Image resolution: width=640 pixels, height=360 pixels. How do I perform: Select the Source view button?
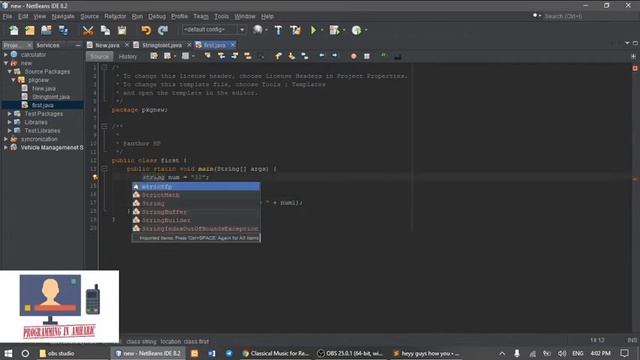pos(100,56)
